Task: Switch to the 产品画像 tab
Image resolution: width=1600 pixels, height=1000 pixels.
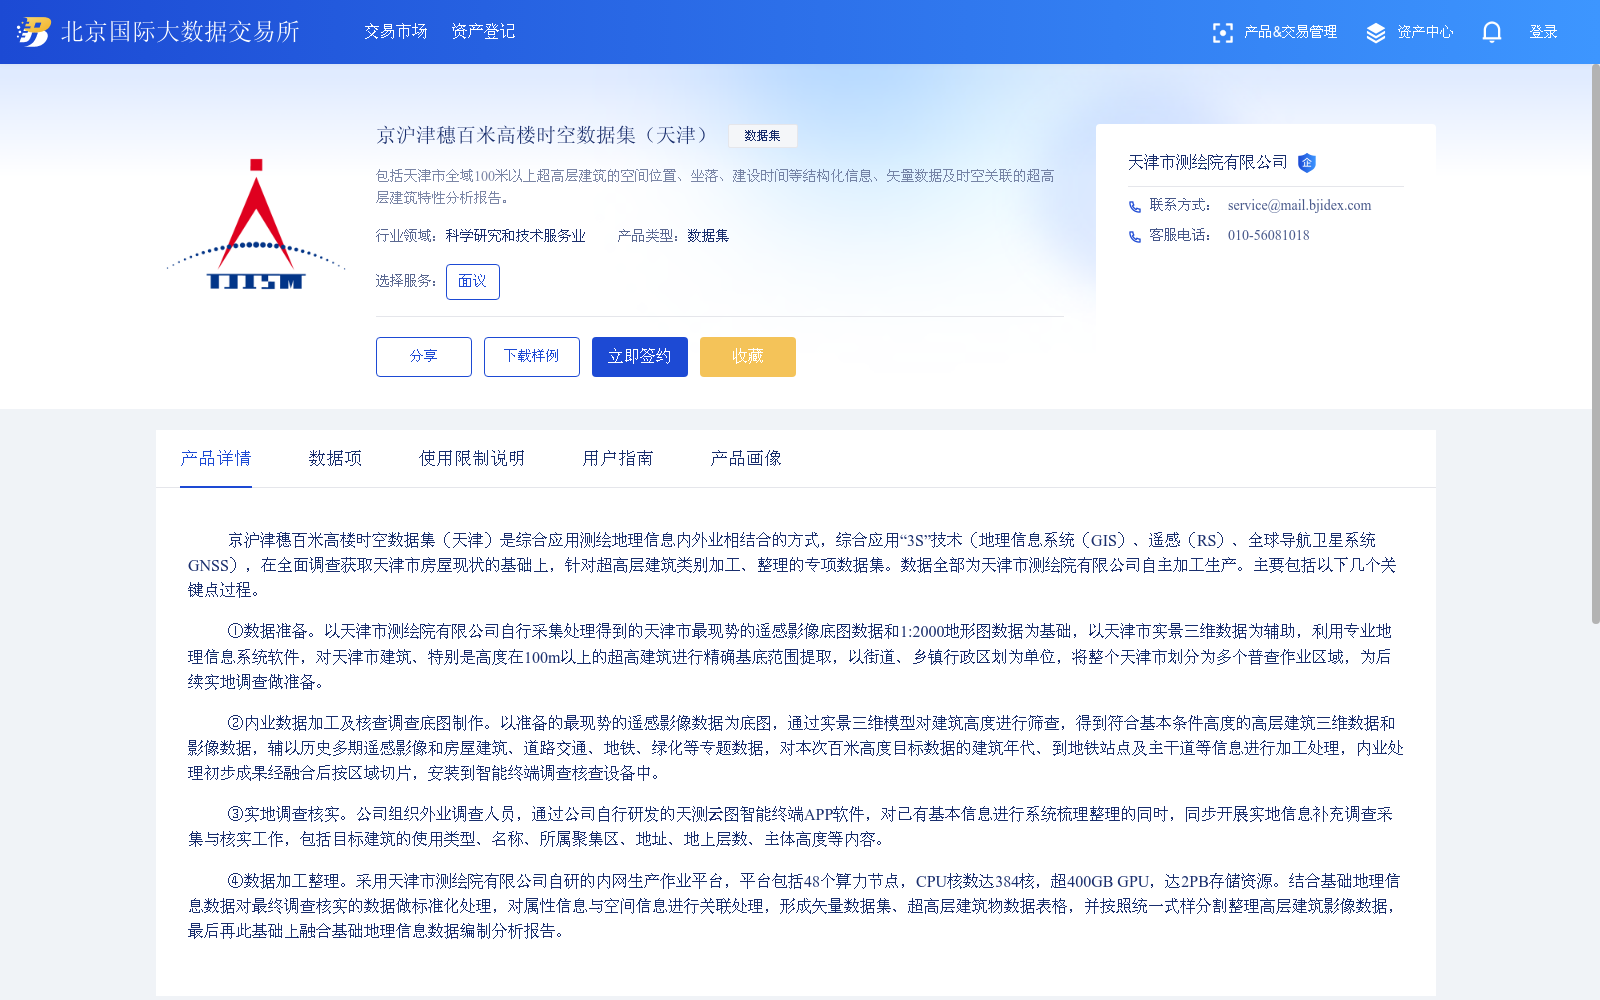Action: click(746, 458)
